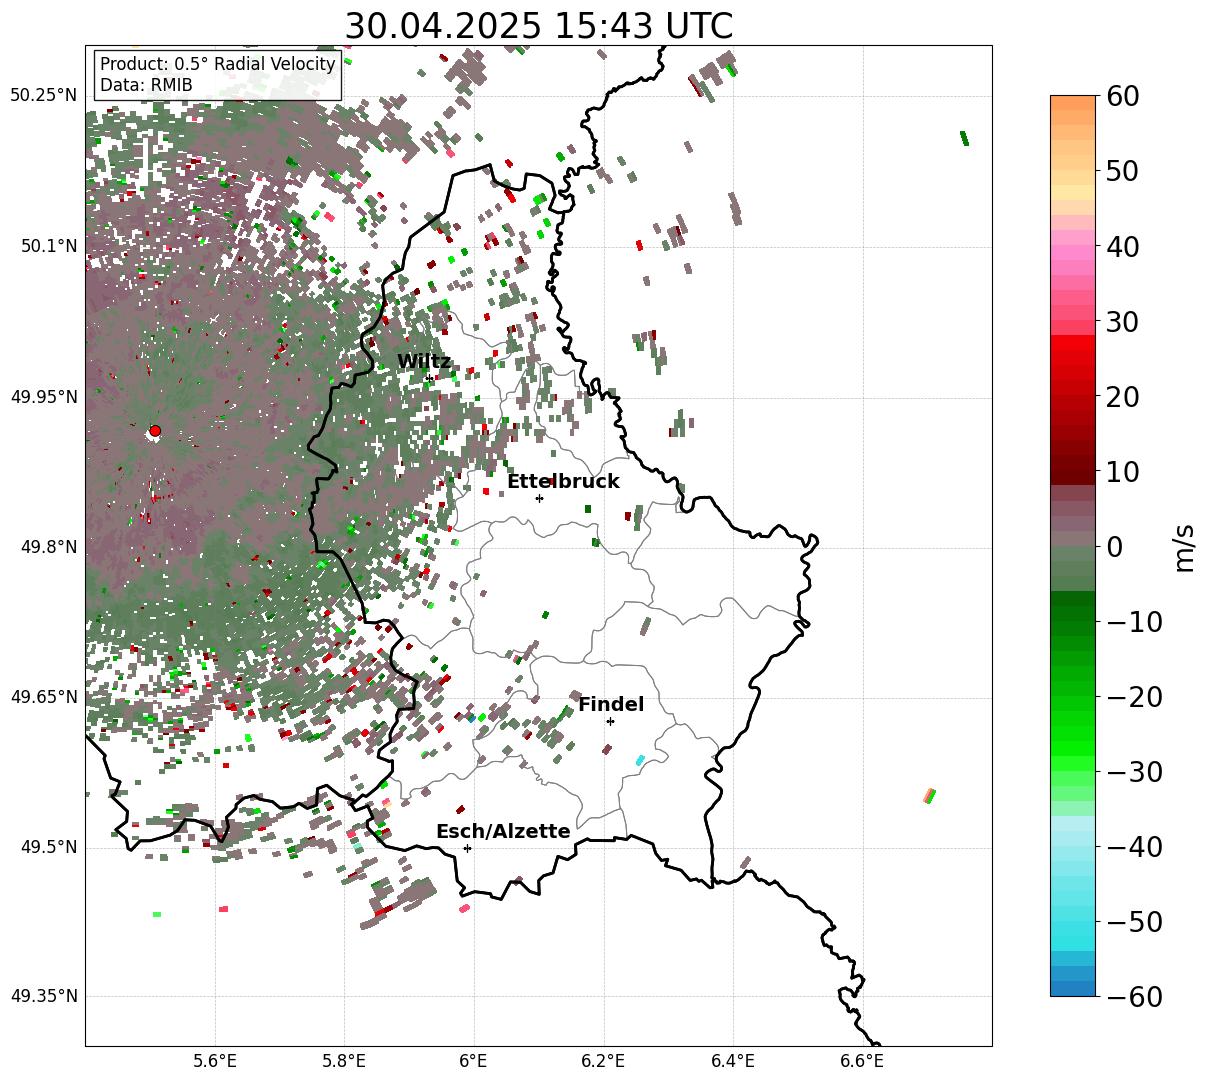1207x1081 pixels.
Task: Click the 49.35°N latitude label
Action: pos(43,996)
